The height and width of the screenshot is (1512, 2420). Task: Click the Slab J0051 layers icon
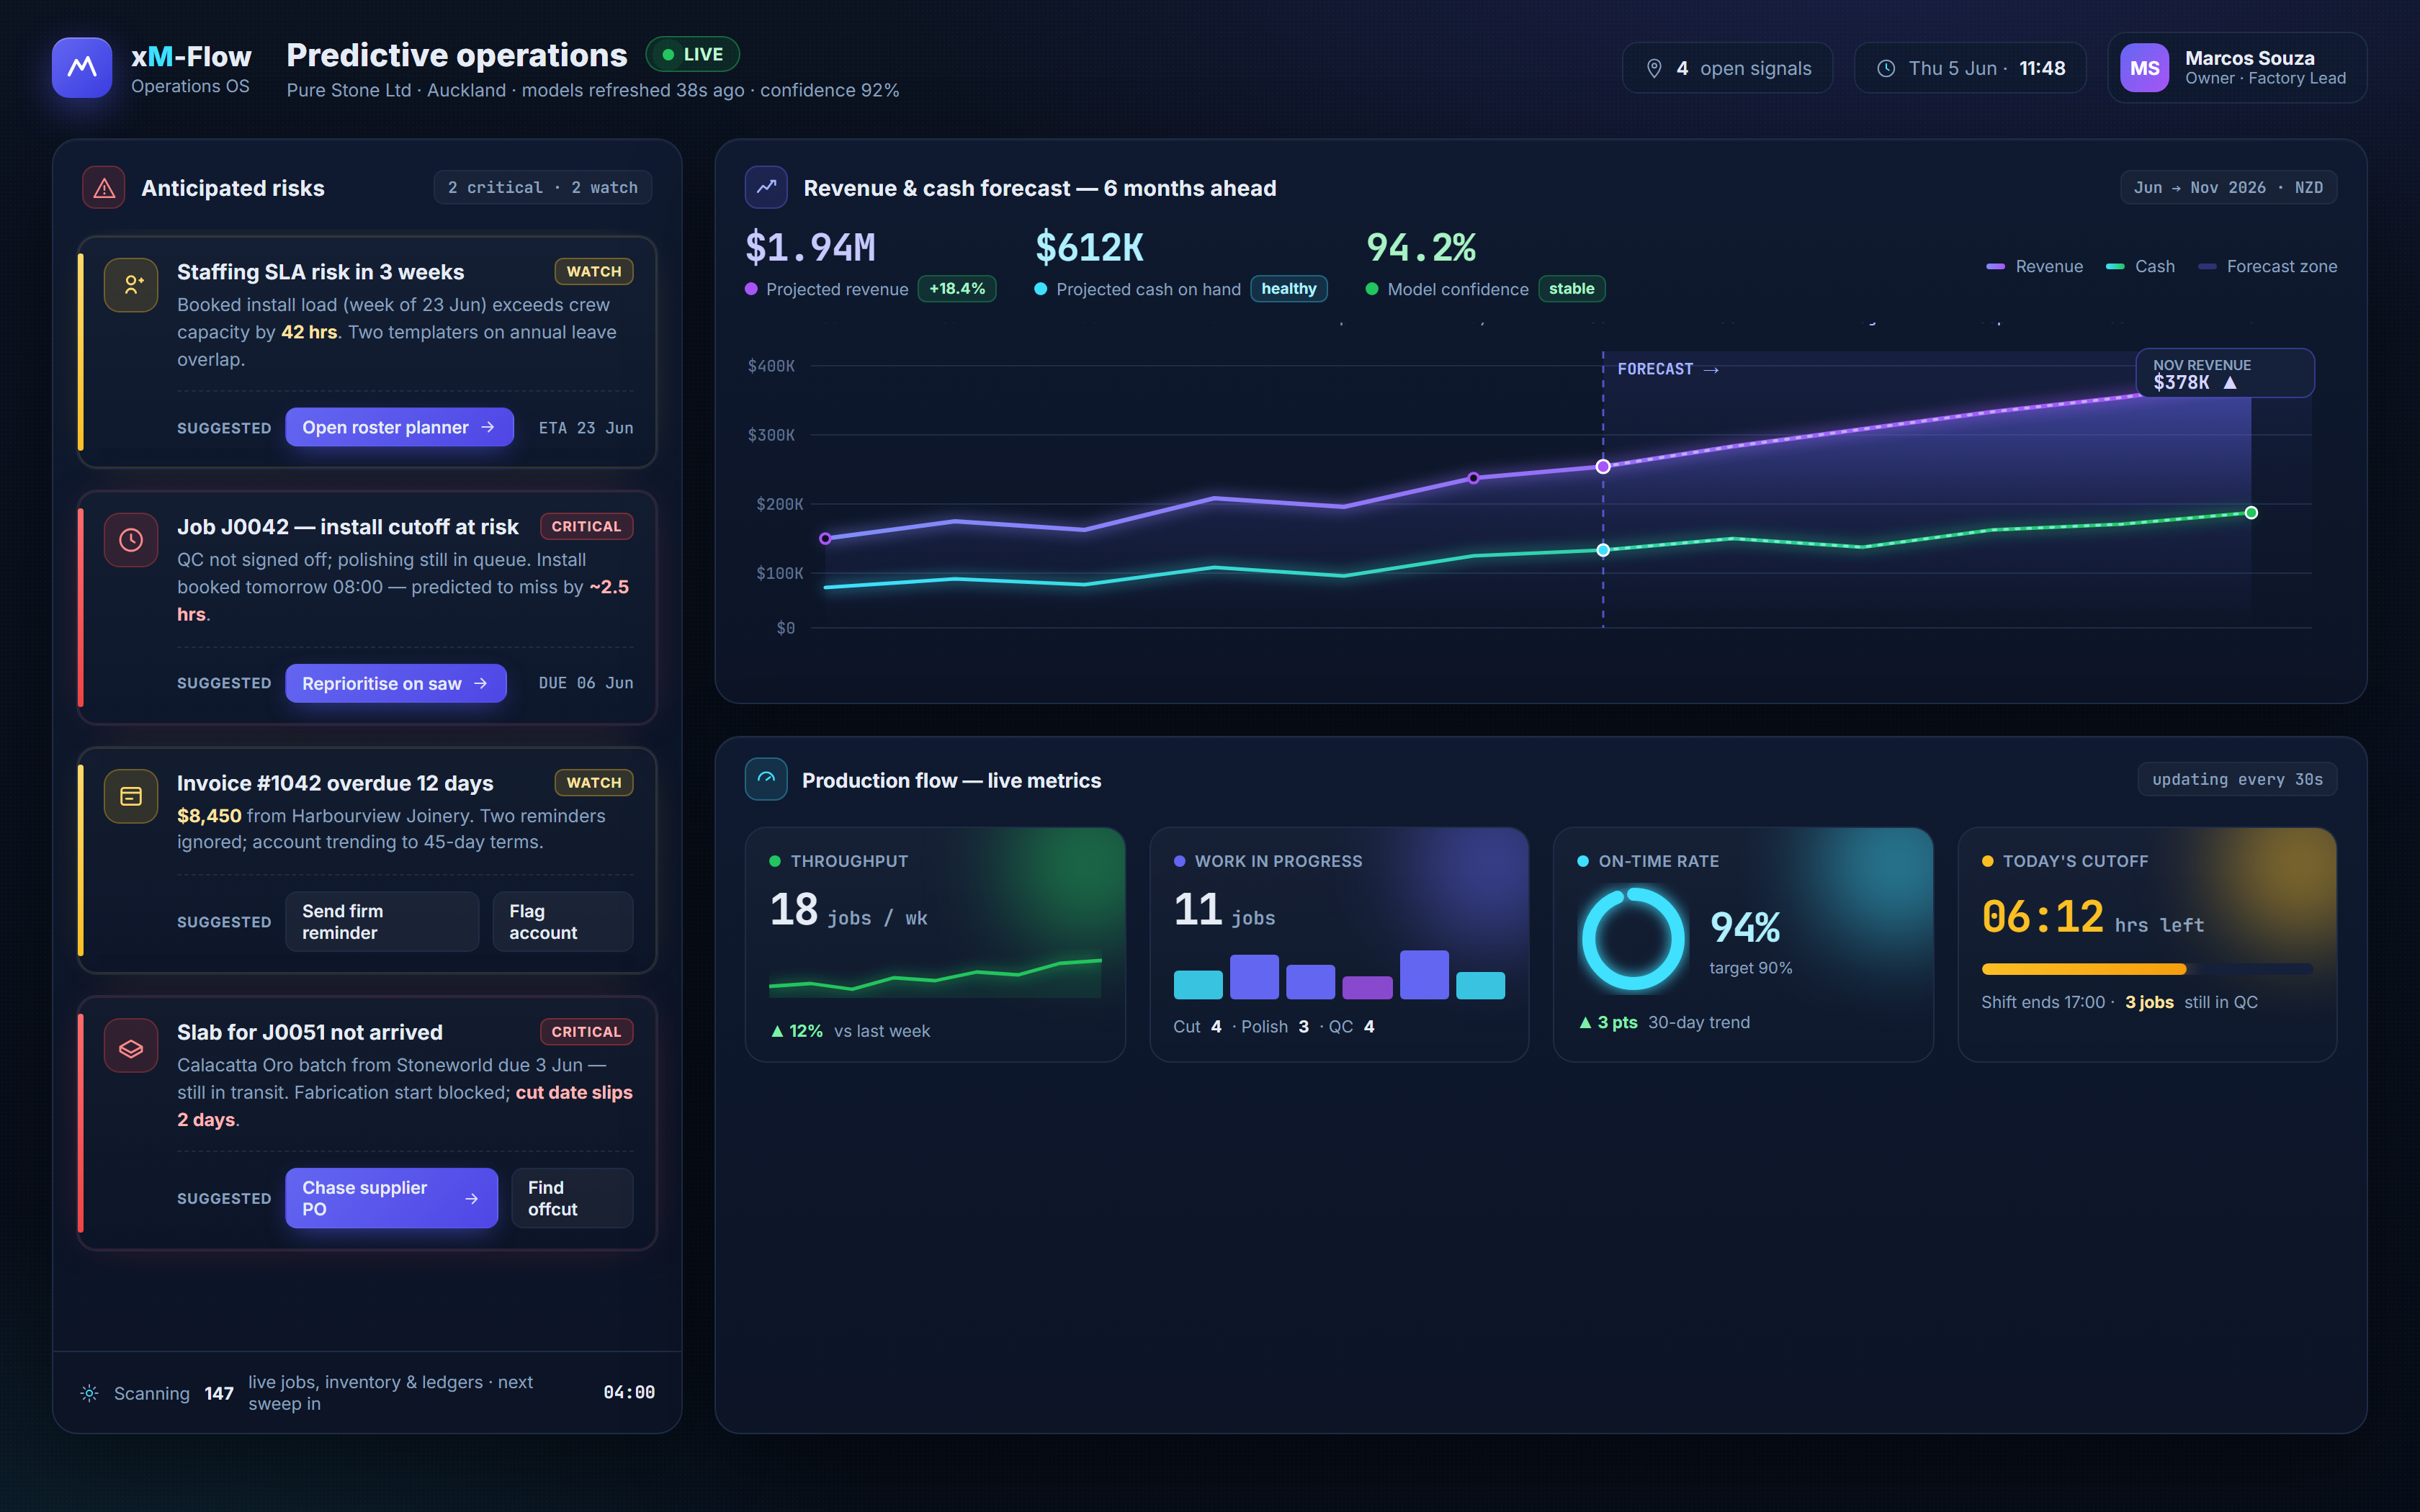point(131,1046)
